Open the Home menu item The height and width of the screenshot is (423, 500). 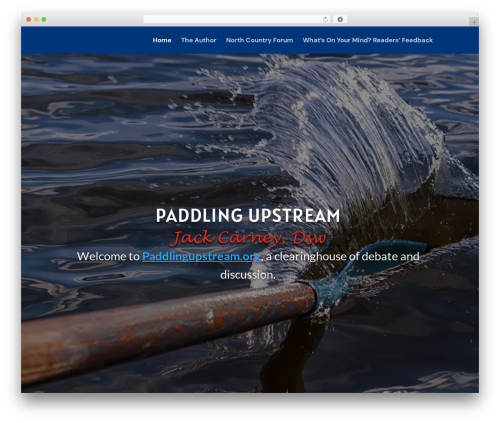coord(162,40)
